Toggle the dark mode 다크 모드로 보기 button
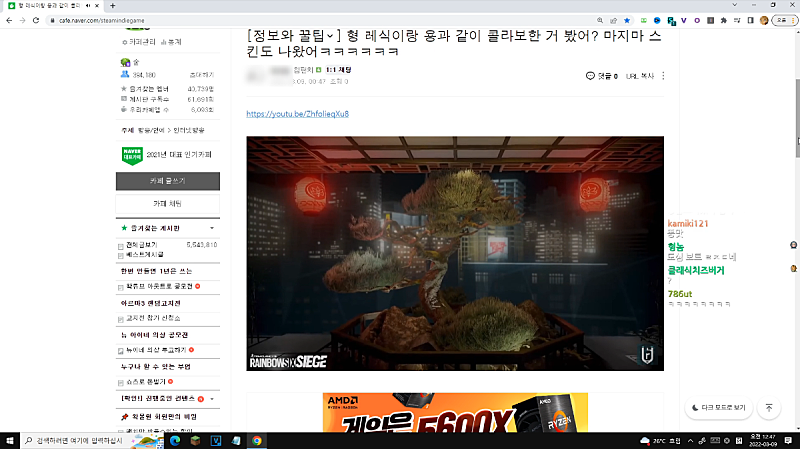 (718, 408)
